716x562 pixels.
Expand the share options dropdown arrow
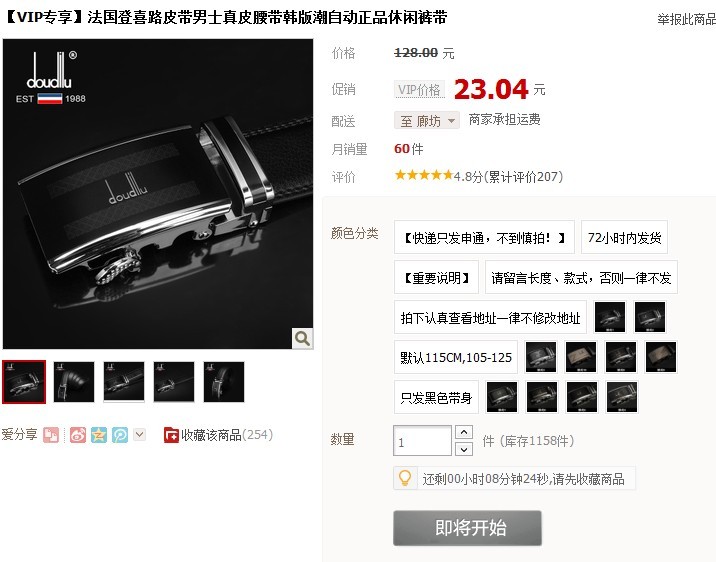click(140, 434)
